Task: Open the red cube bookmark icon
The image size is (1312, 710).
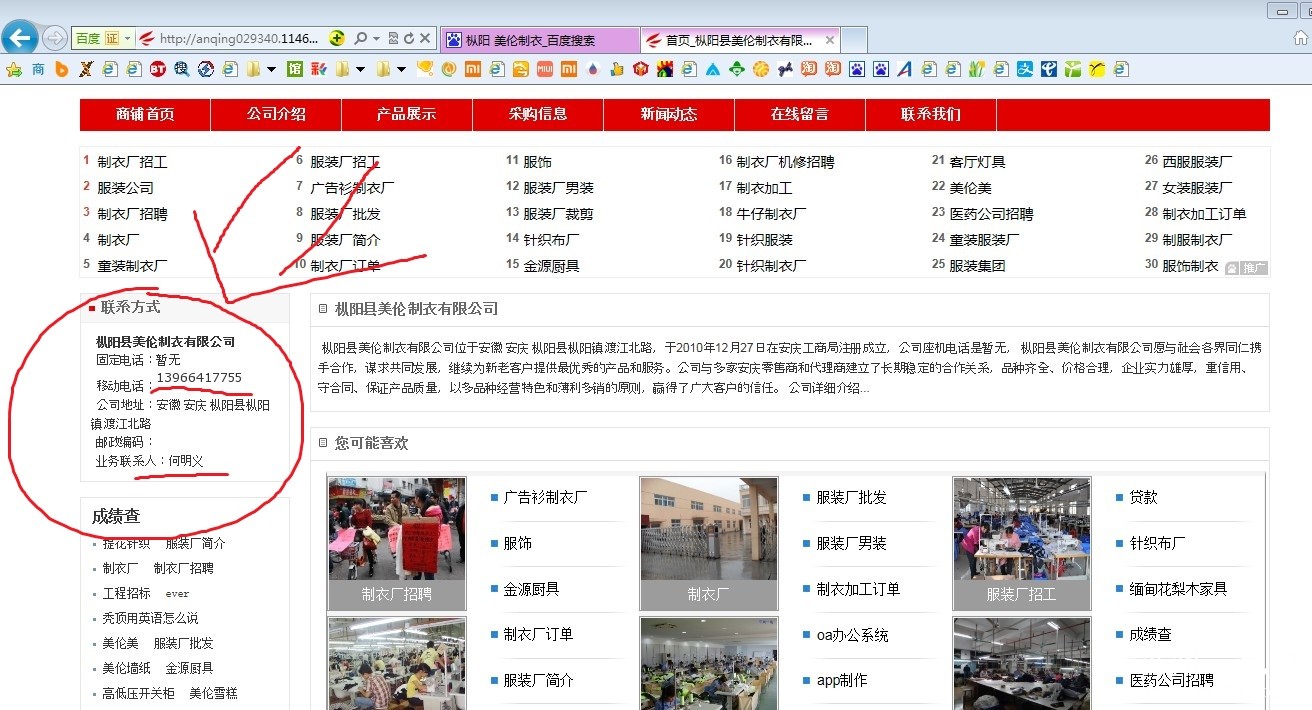Action: pos(640,69)
